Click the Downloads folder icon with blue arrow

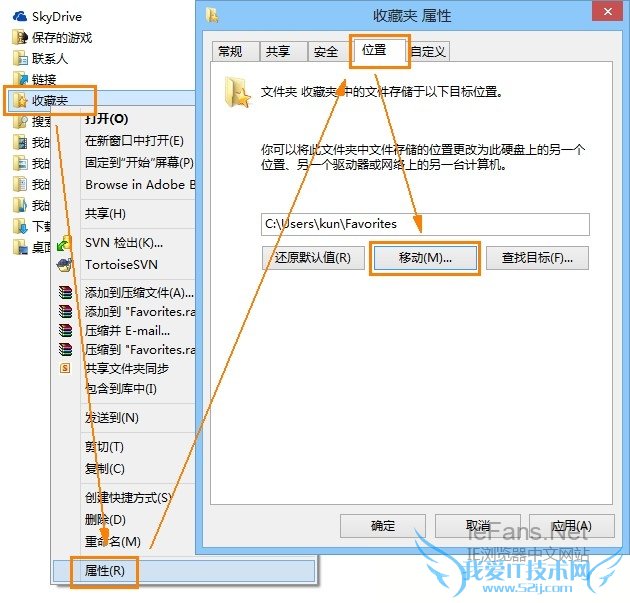click(20, 226)
